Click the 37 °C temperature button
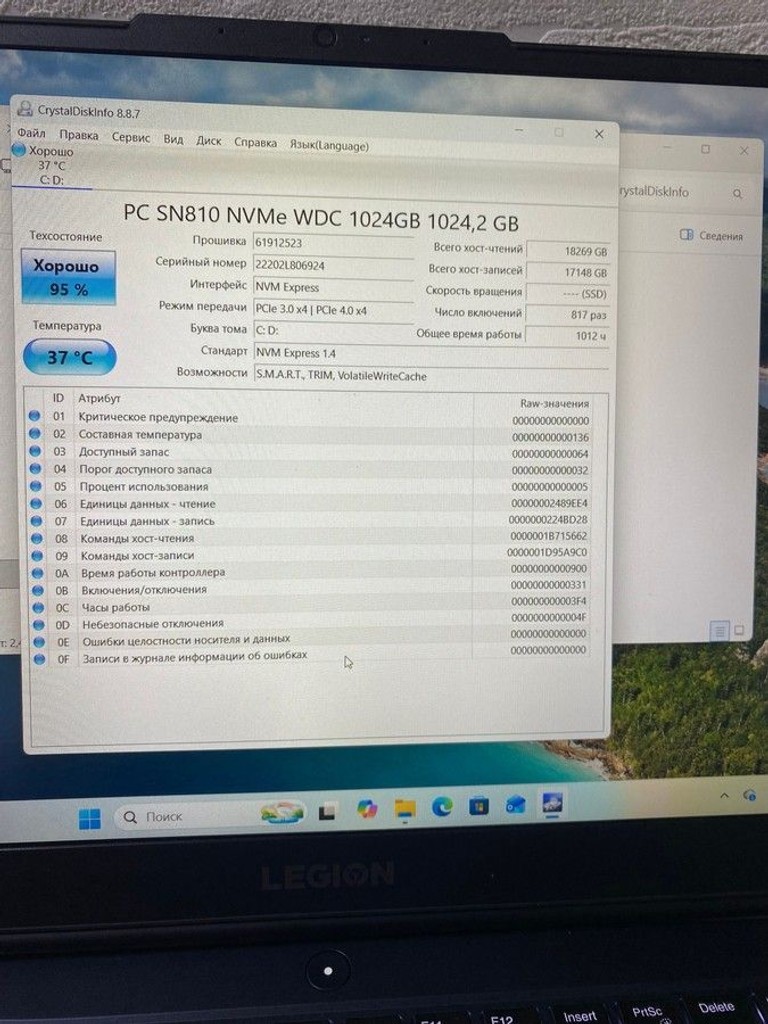 click(69, 357)
